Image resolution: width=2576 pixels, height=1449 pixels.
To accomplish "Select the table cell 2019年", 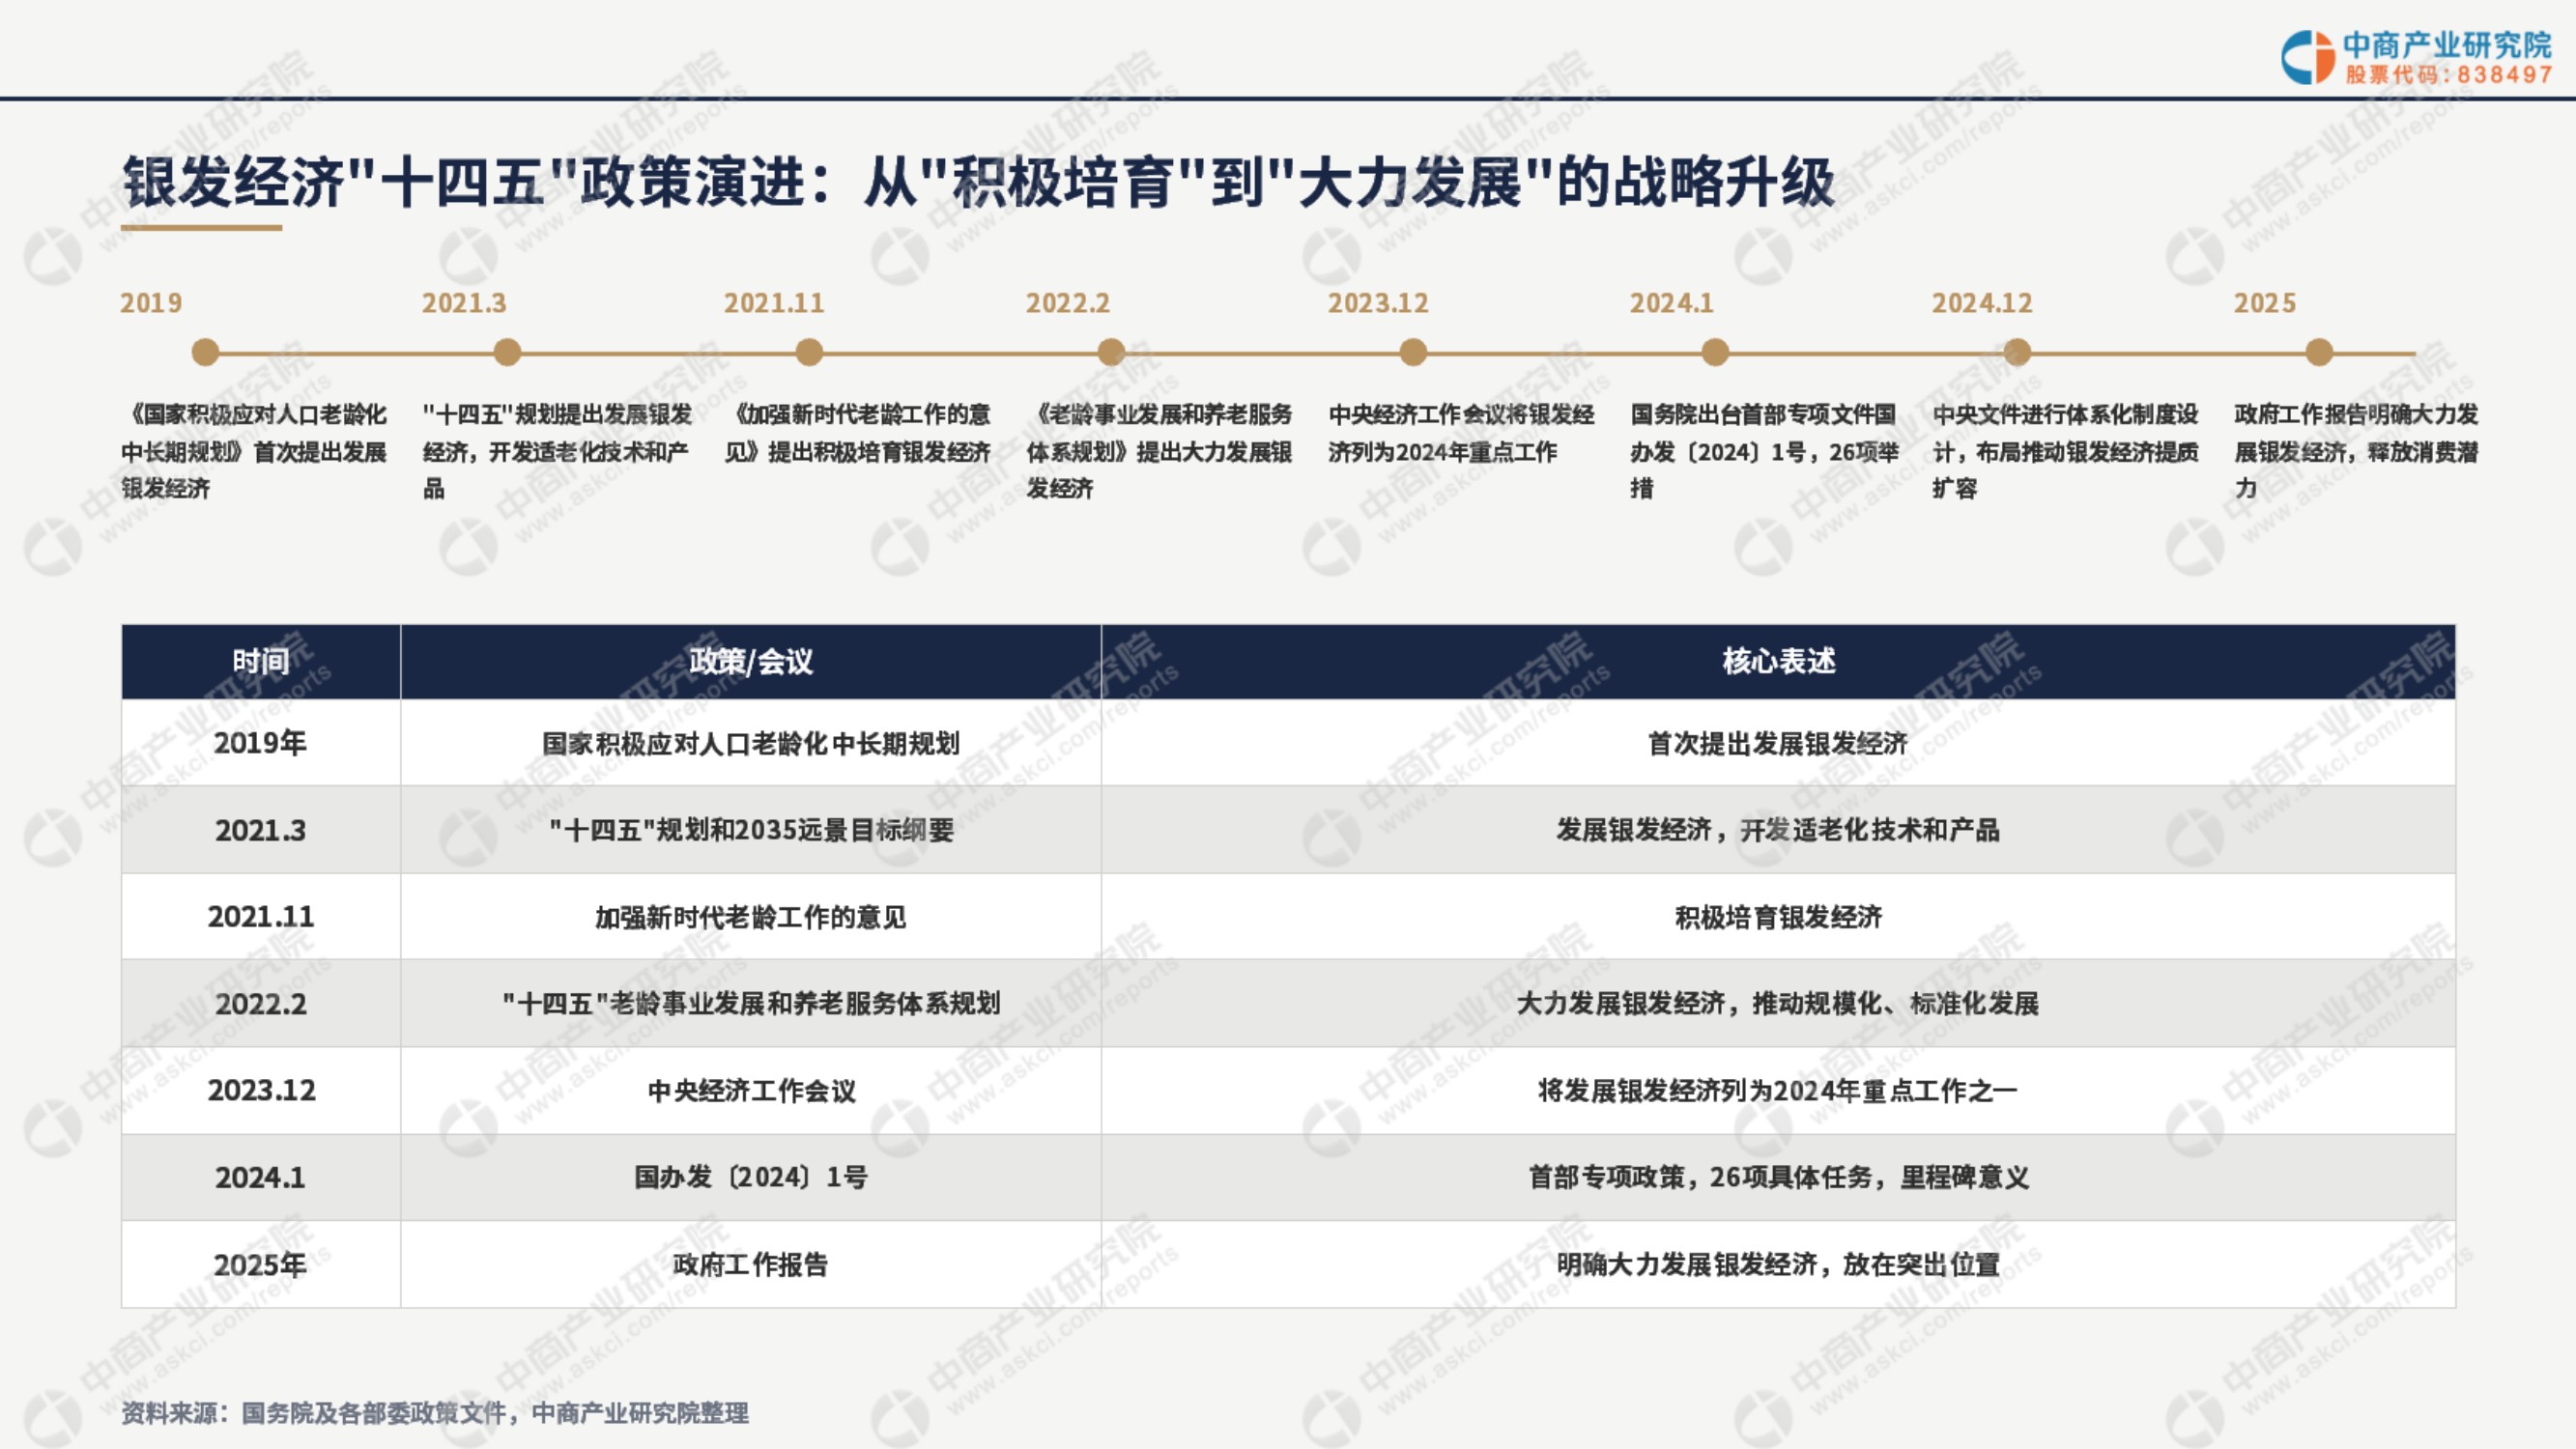I will [261, 742].
